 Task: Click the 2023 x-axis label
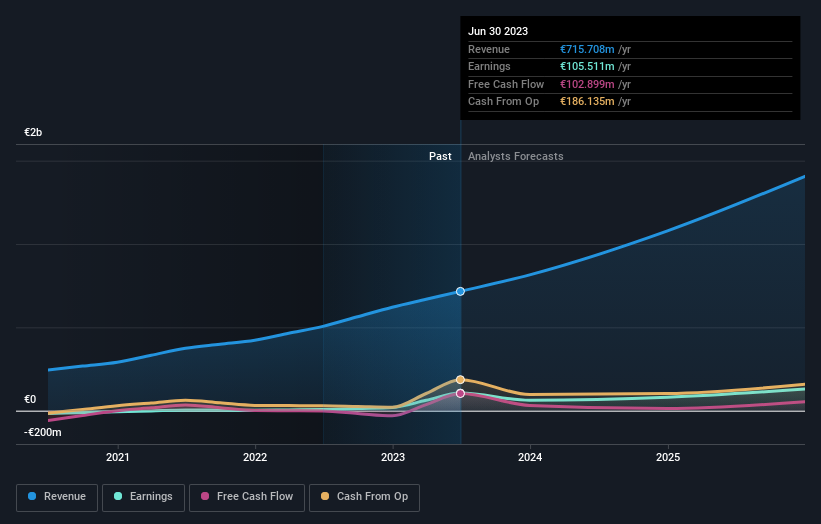[393, 457]
